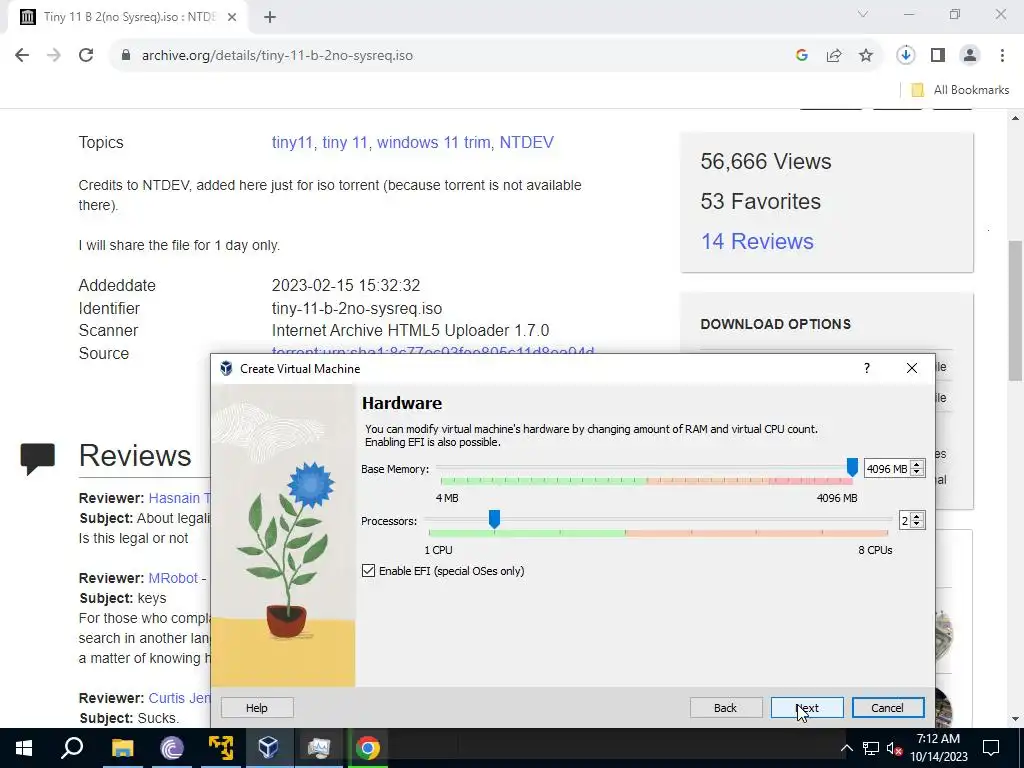1024x768 pixels.
Task: Open the windows 11 trim topic link
Action: tap(434, 142)
